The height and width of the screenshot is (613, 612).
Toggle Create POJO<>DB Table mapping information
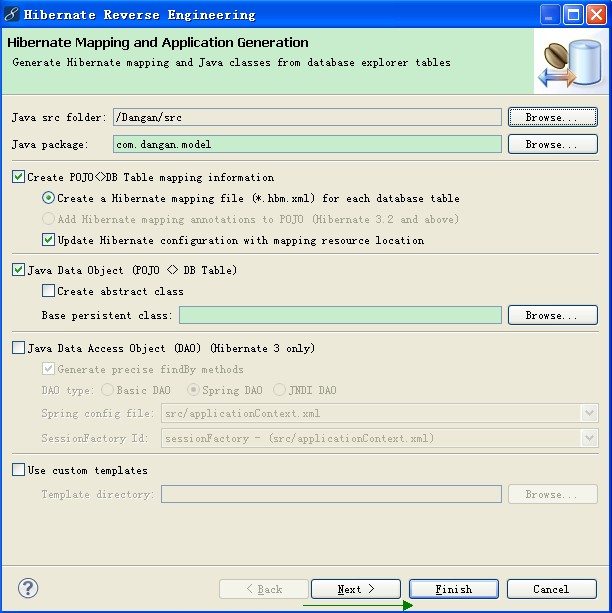[18, 177]
